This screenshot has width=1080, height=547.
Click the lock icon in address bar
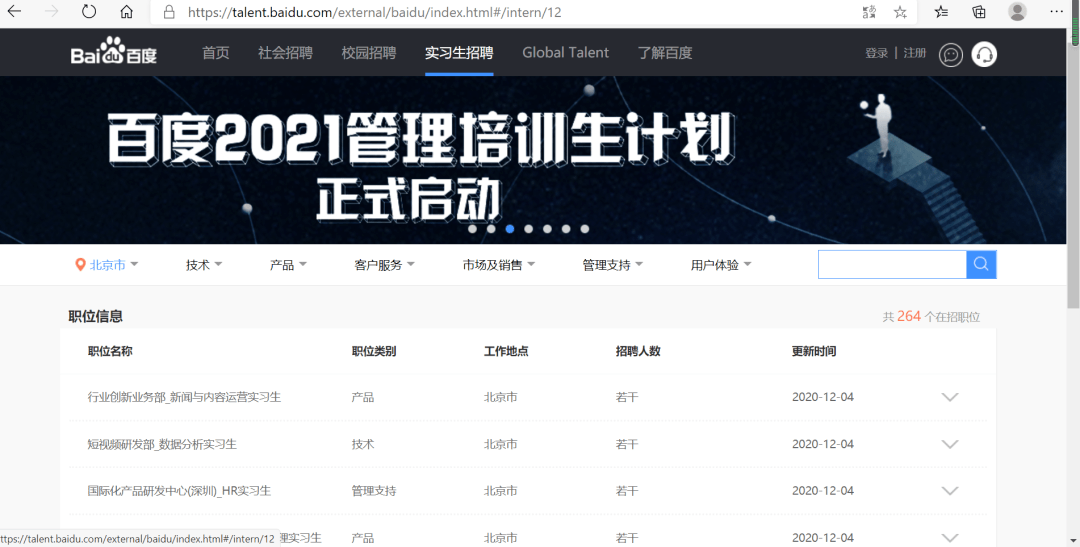pos(169,12)
